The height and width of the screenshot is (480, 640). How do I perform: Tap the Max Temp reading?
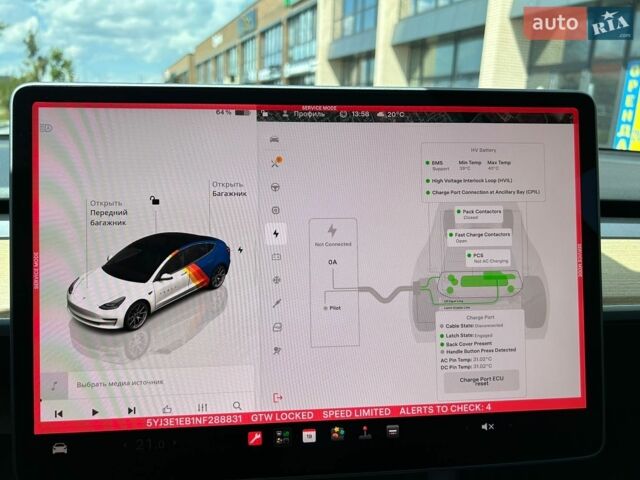click(x=499, y=165)
